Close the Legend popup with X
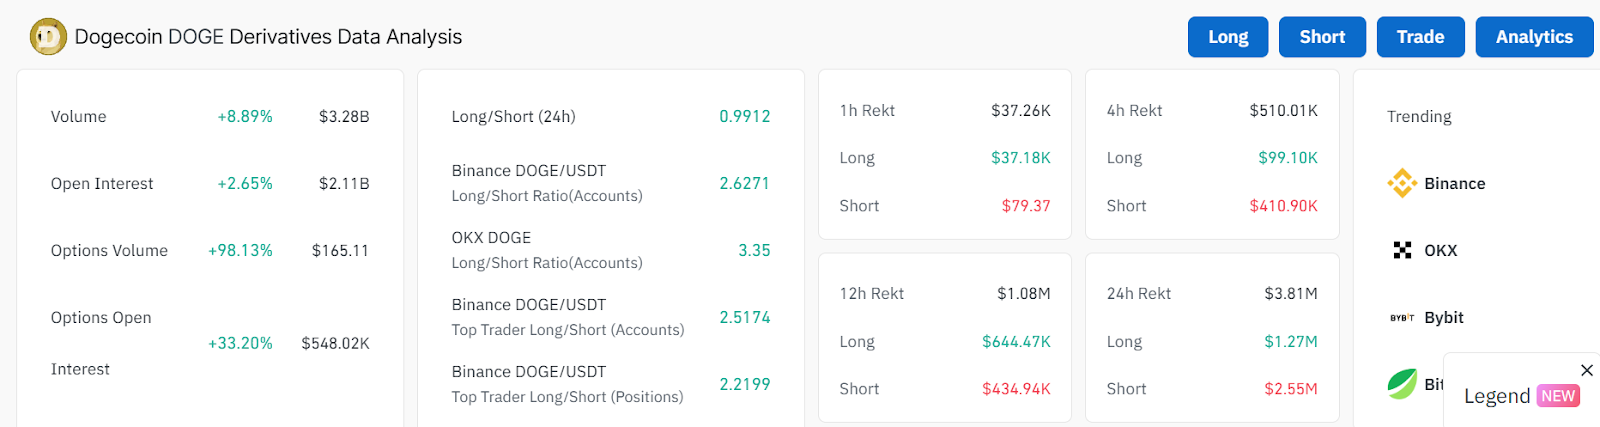The image size is (1600, 427). point(1586,370)
